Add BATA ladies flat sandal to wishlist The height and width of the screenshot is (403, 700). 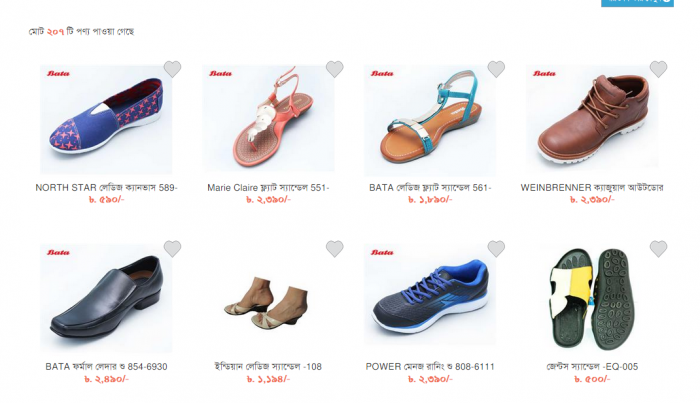pyautogui.click(x=496, y=69)
